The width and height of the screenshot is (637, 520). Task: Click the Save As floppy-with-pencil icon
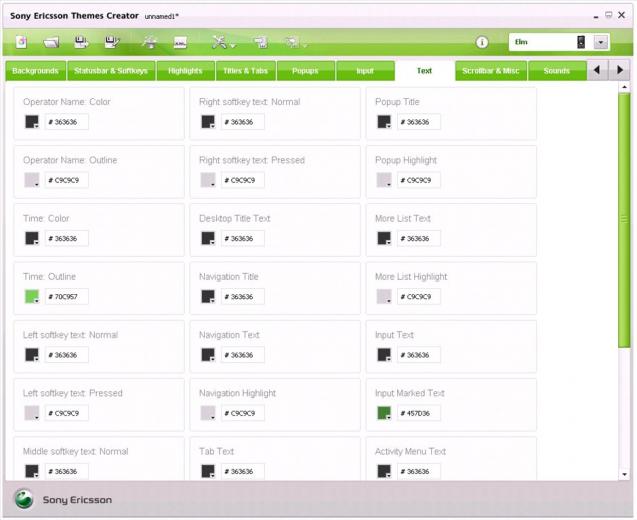click(112, 42)
